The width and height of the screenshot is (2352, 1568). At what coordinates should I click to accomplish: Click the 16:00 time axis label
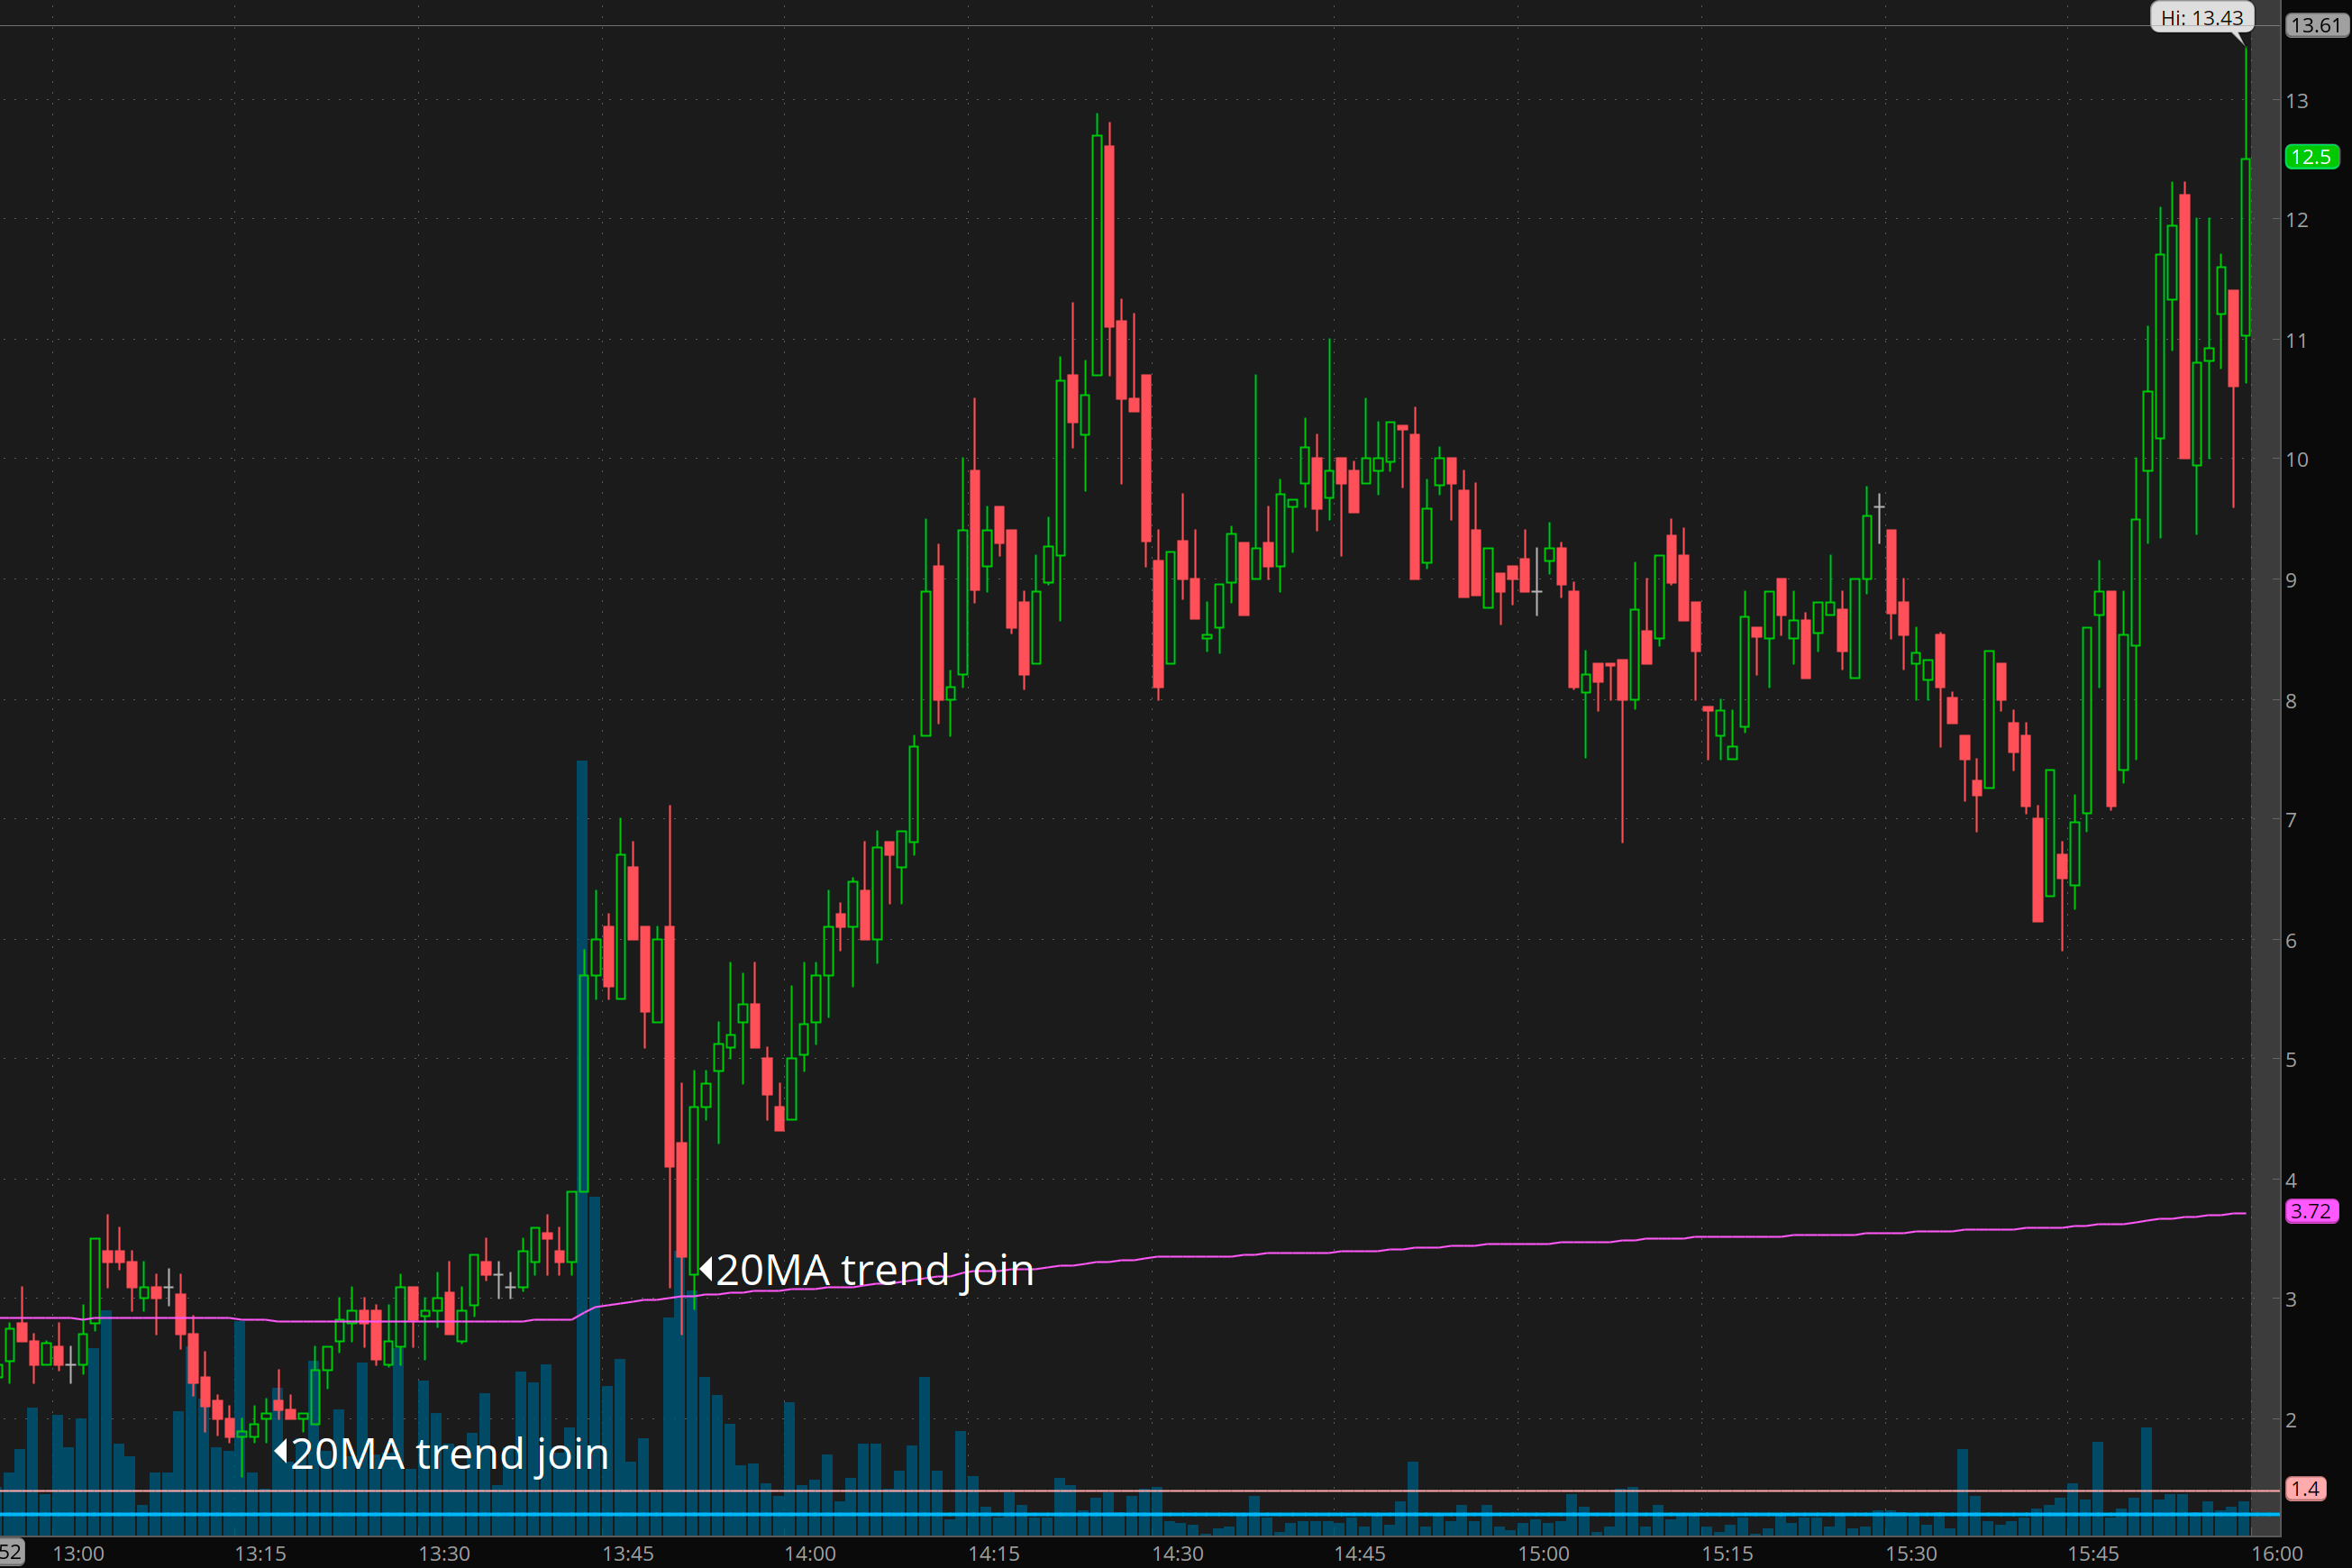click(x=2276, y=1553)
